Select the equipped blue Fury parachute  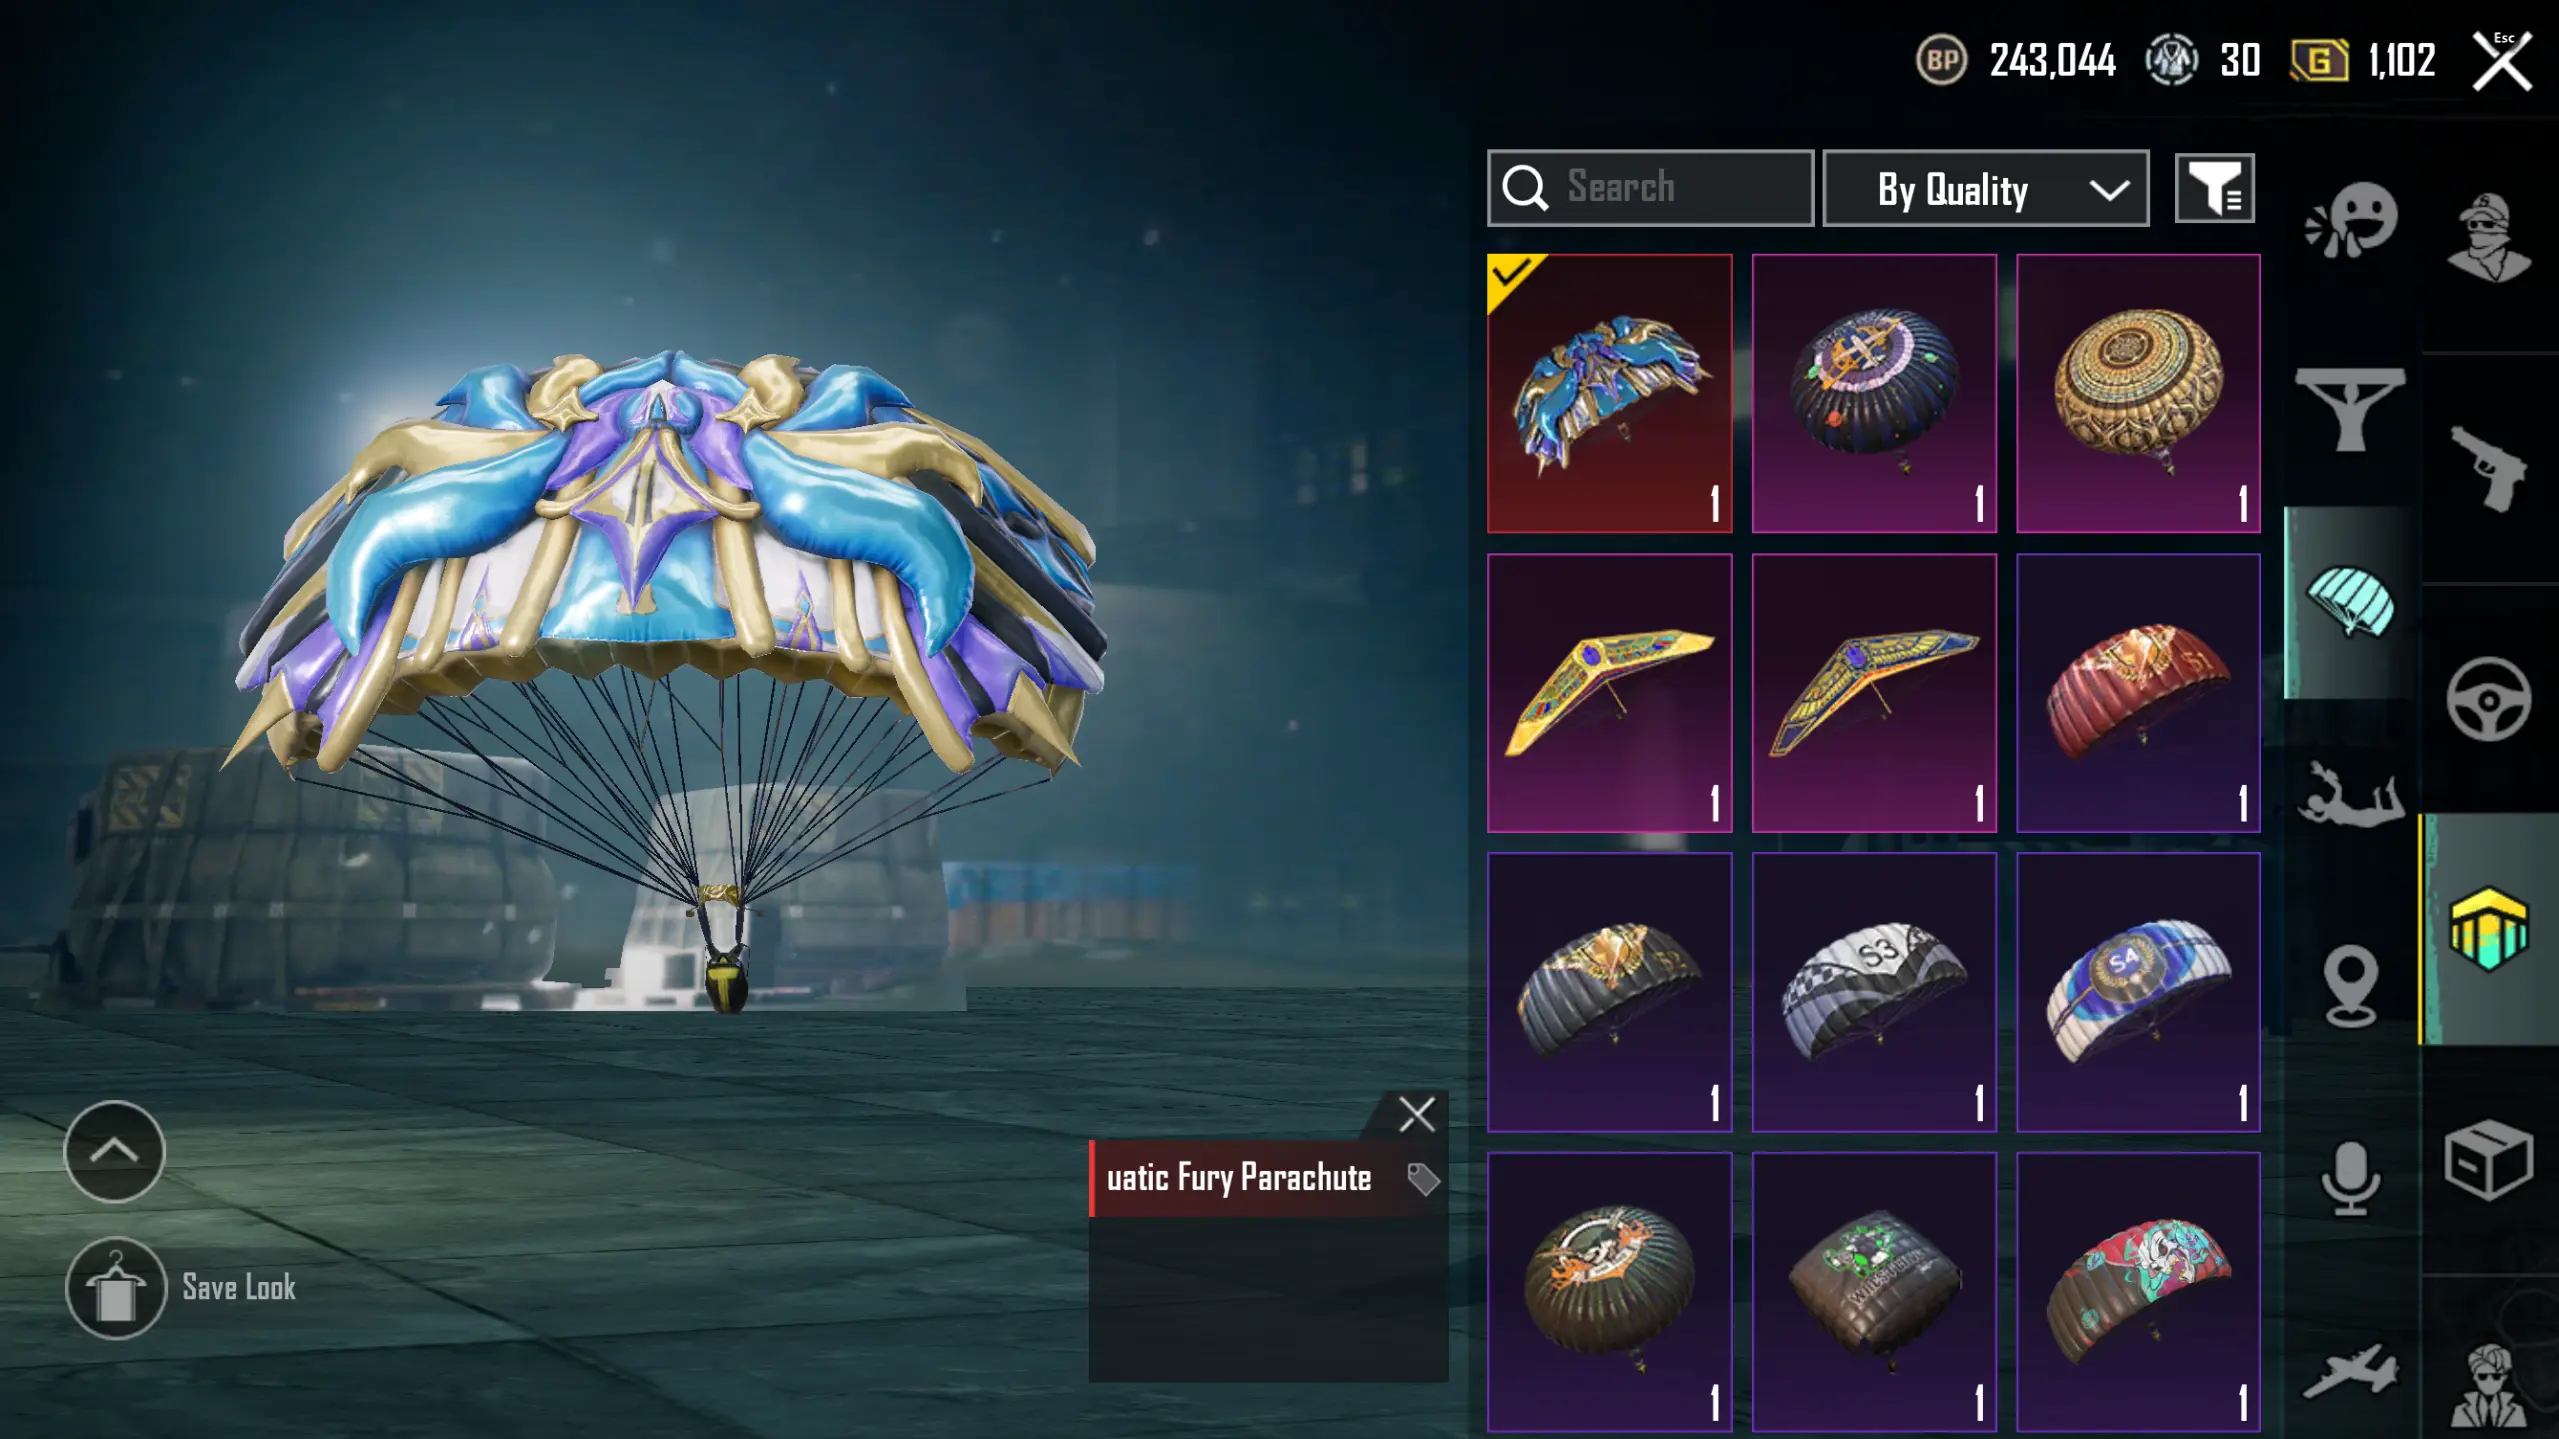click(1609, 393)
